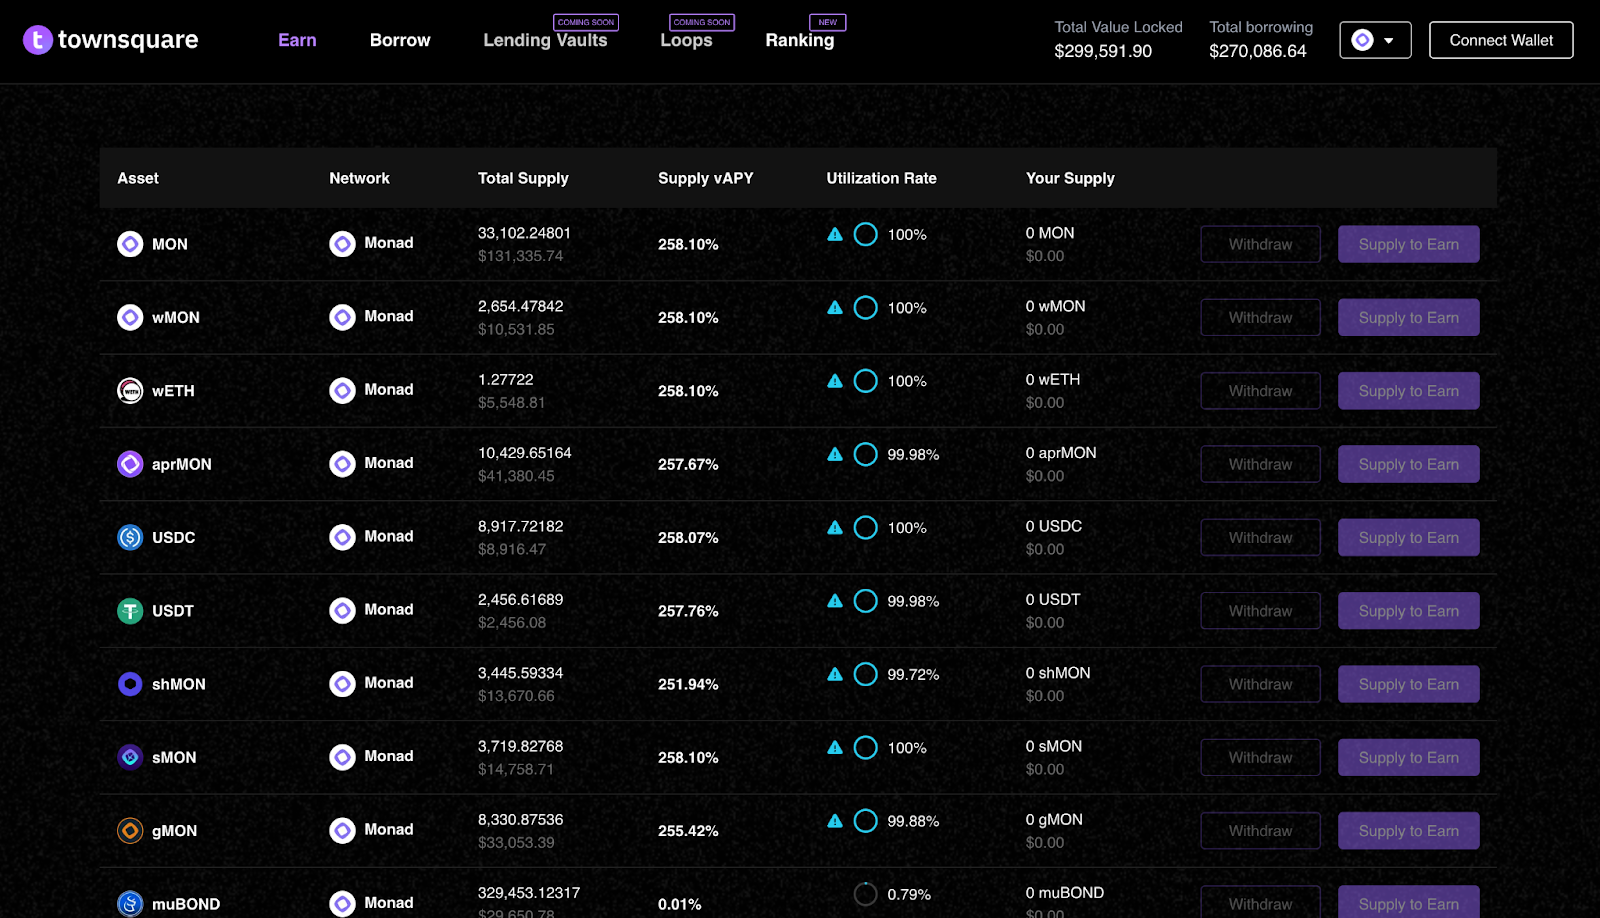This screenshot has width=1600, height=918.
Task: Click the USDC asset icon
Action: pos(130,537)
